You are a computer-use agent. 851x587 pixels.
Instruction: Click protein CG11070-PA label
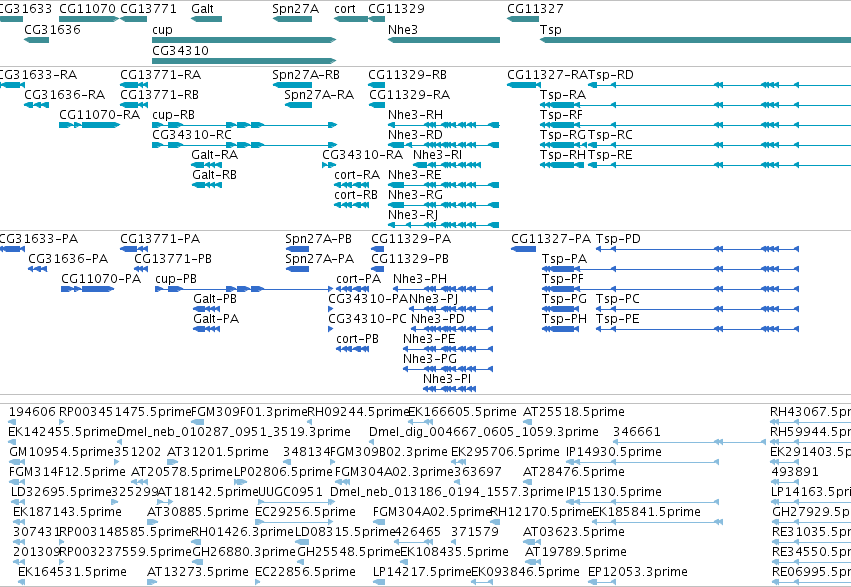click(101, 279)
